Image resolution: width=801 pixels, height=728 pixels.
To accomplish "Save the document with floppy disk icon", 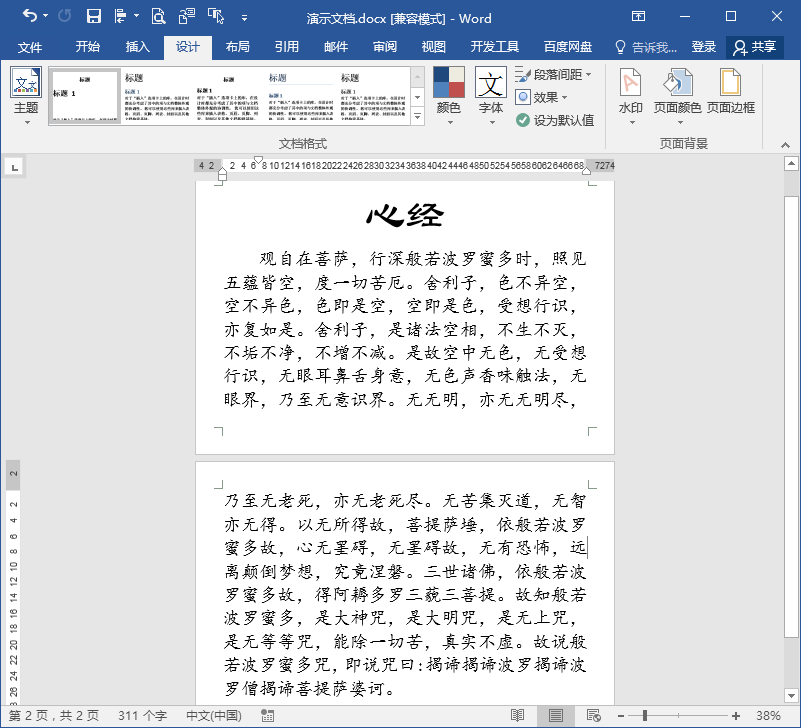I will pyautogui.click(x=93, y=16).
